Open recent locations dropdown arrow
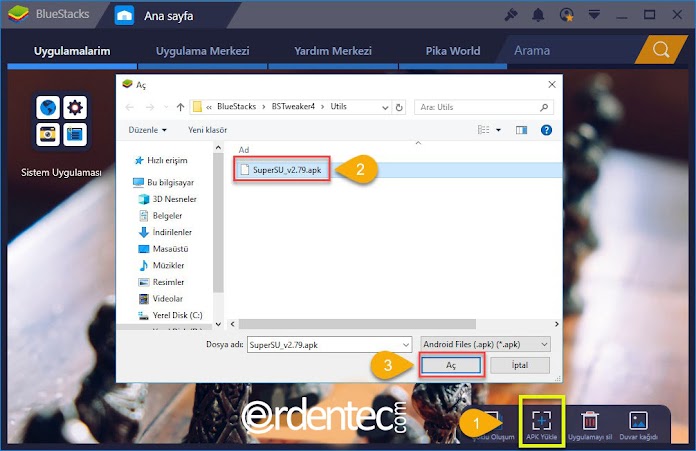 [x=166, y=107]
